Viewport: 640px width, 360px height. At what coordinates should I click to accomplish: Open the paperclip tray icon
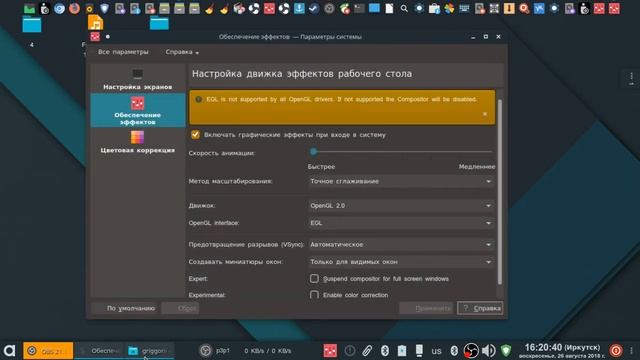367,350
